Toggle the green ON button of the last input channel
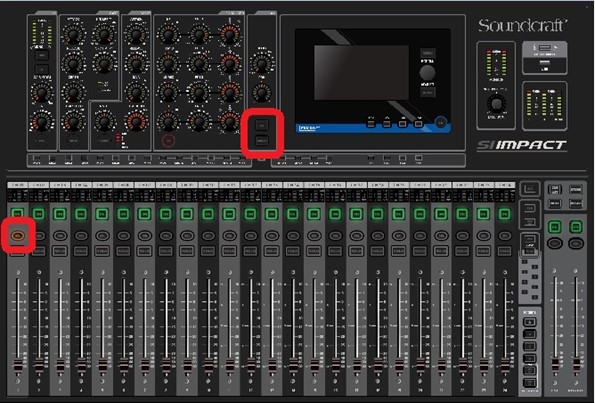The height and width of the screenshot is (403, 595). [504, 214]
